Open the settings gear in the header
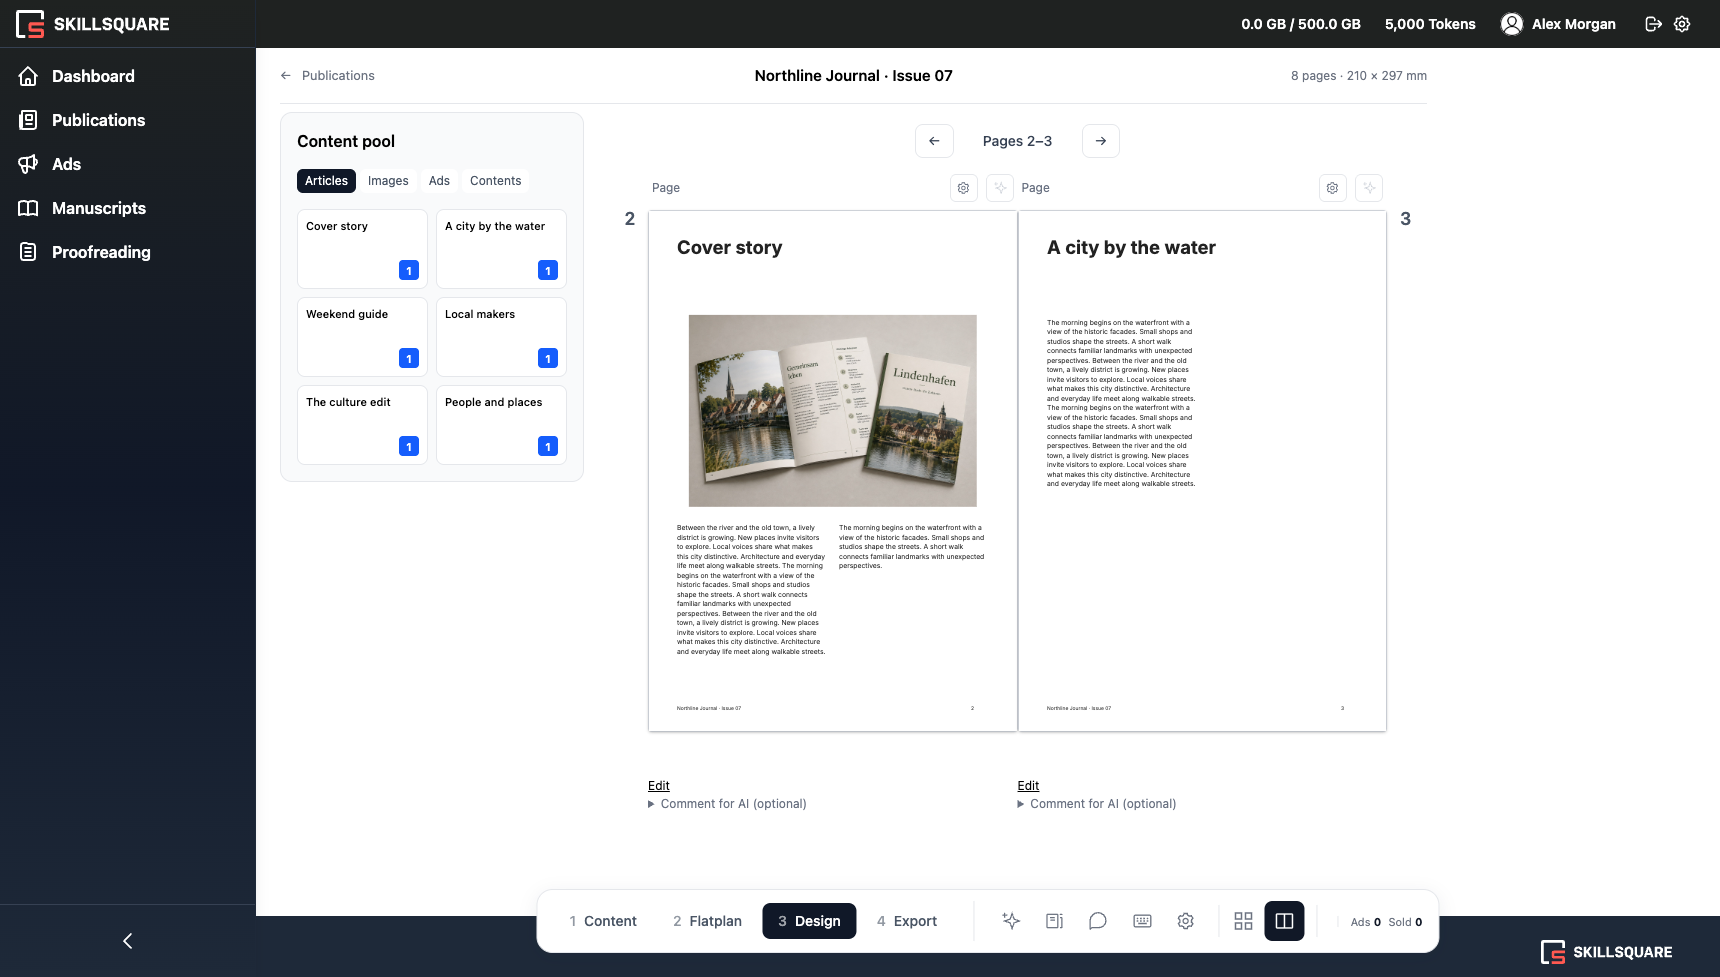This screenshot has height=977, width=1720. (x=1682, y=24)
